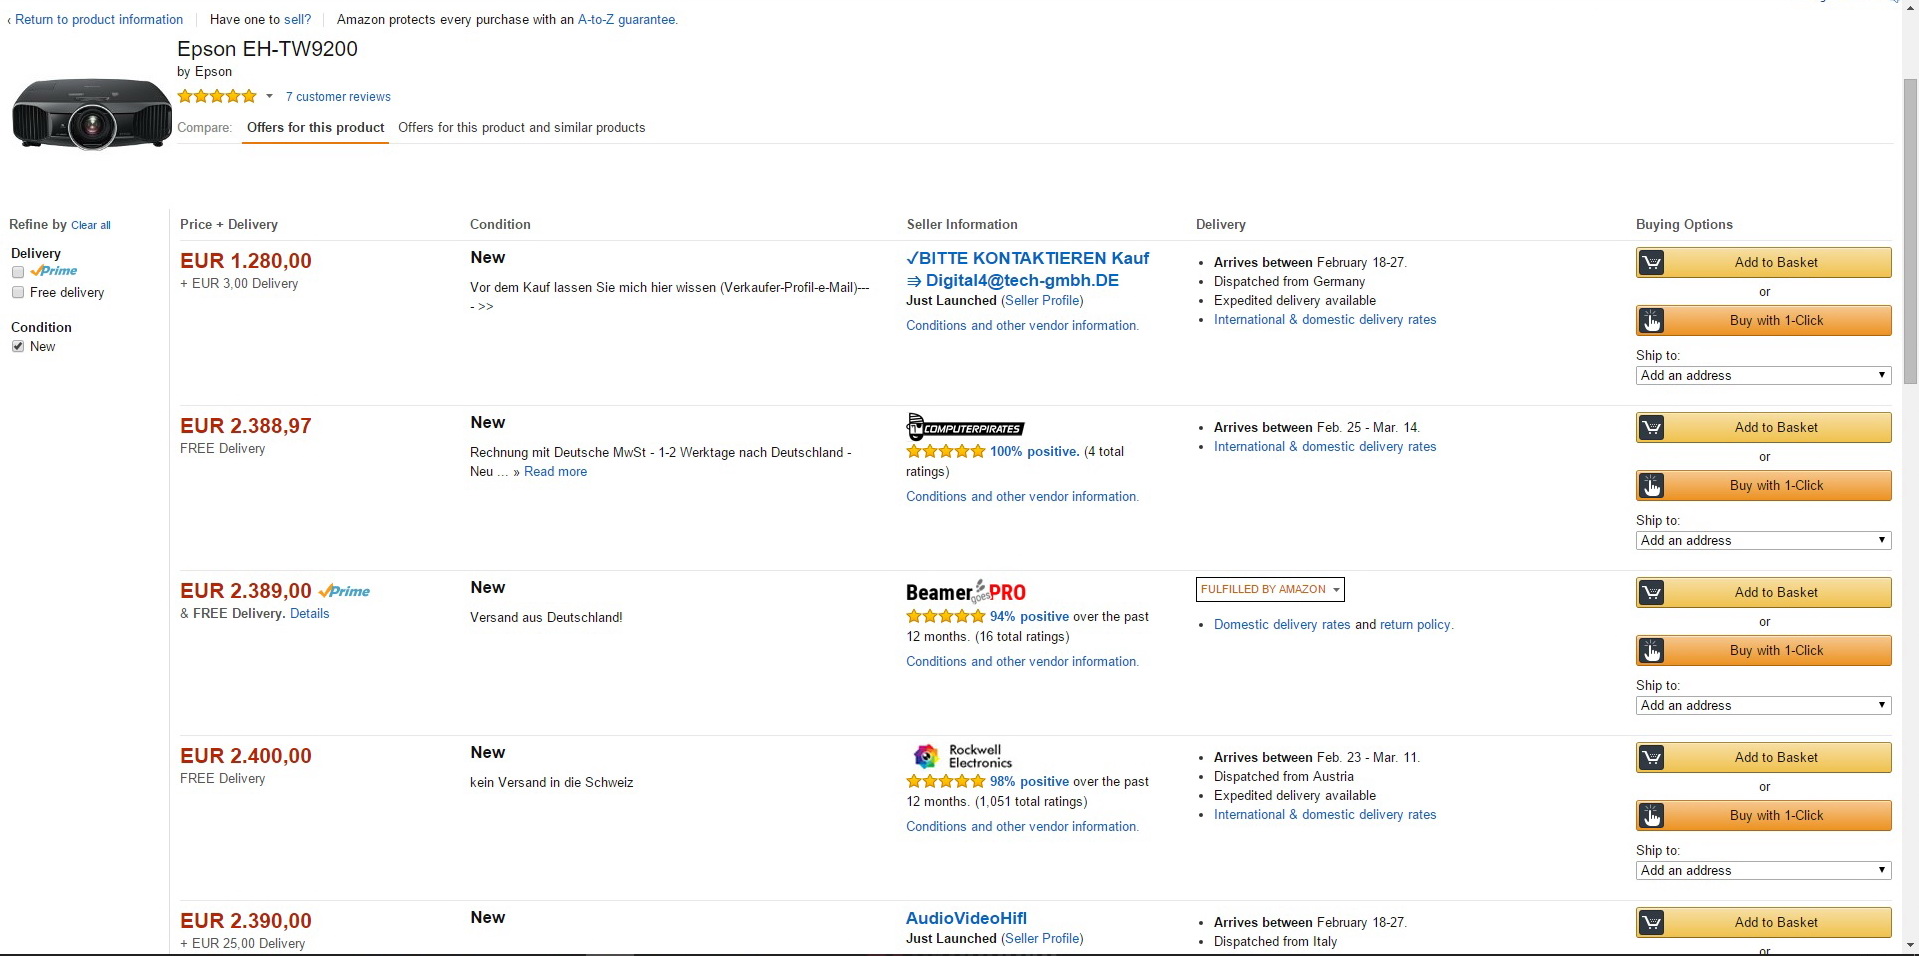Click the Prime badge next to EUR 2.389,00

click(344, 591)
